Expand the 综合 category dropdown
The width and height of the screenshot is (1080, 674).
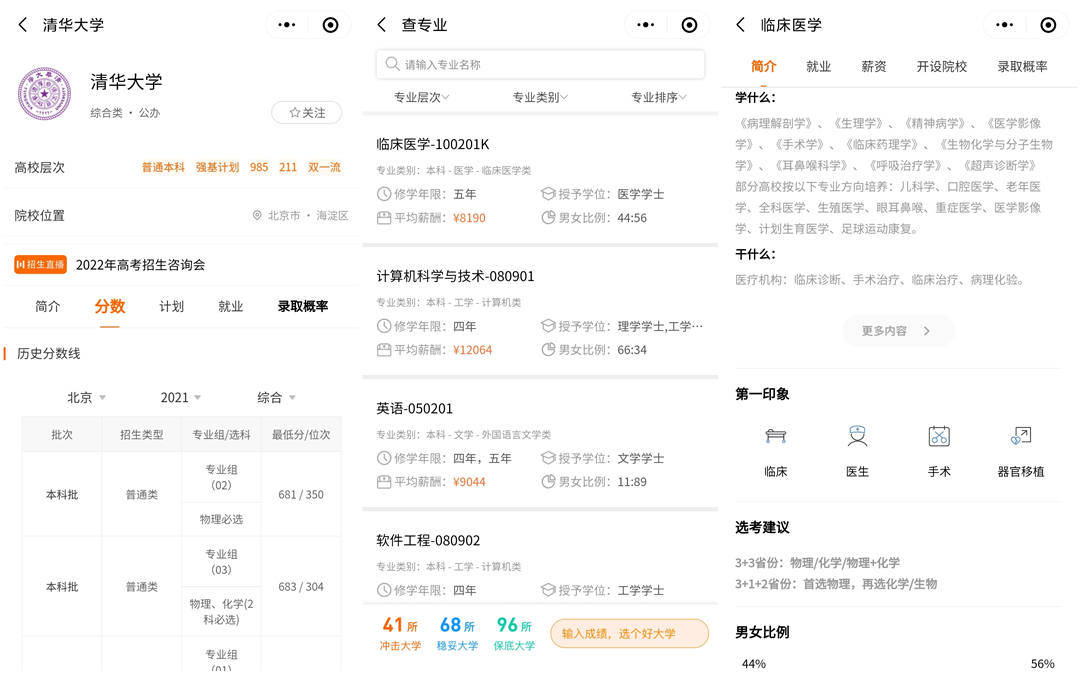coord(276,397)
